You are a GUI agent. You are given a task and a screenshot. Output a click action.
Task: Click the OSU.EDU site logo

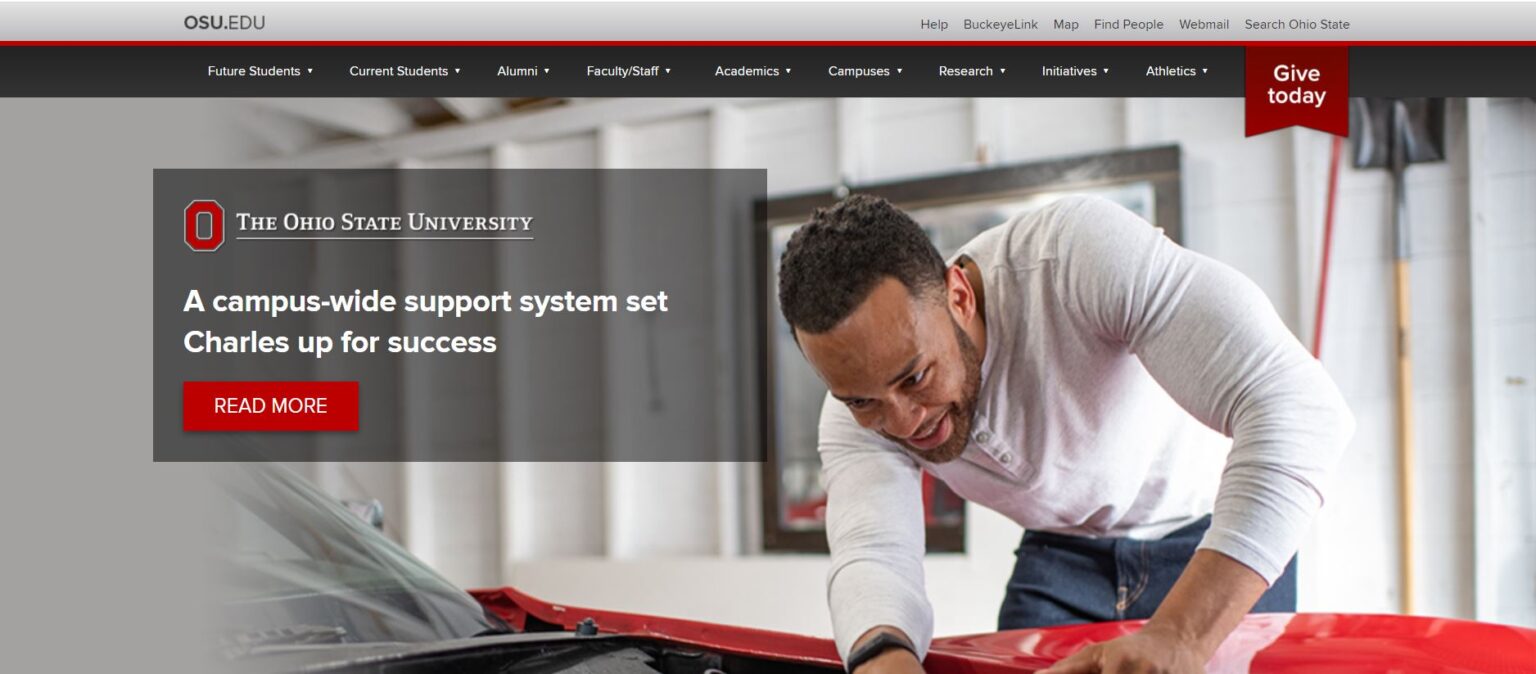224,23
